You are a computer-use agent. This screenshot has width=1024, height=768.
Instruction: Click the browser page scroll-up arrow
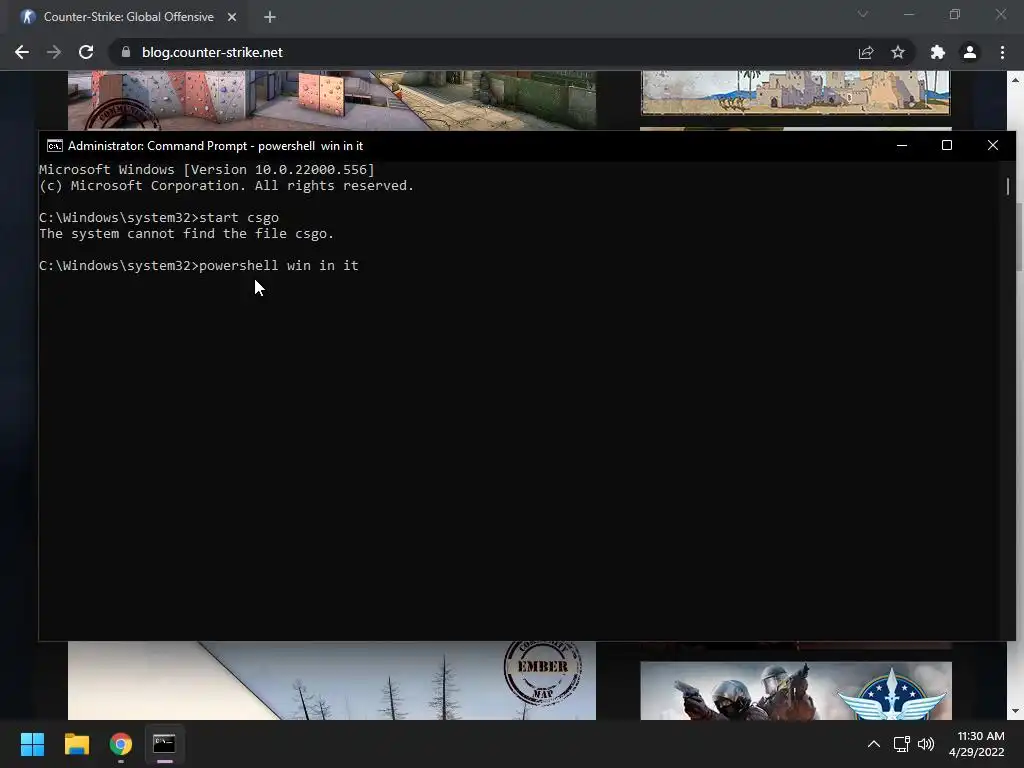pyautogui.click(x=1016, y=80)
